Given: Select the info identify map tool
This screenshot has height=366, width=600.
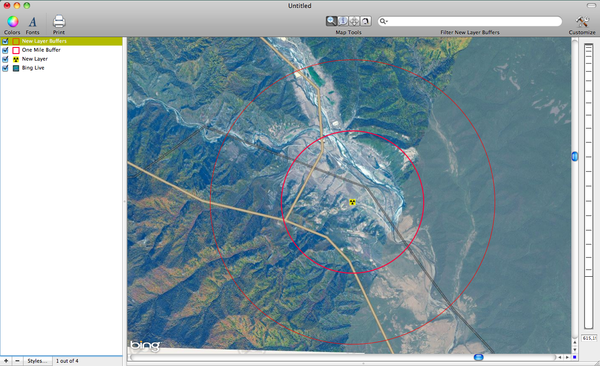Looking at the screenshot, I should pos(343,21).
